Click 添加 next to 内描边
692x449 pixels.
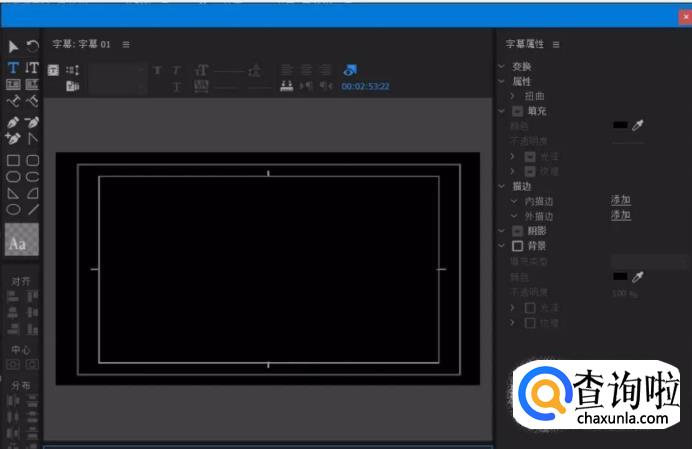tap(621, 200)
